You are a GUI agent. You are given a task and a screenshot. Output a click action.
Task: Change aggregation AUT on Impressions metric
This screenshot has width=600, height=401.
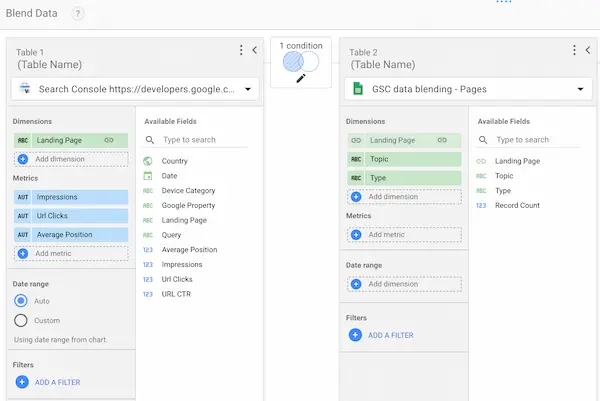(23, 197)
